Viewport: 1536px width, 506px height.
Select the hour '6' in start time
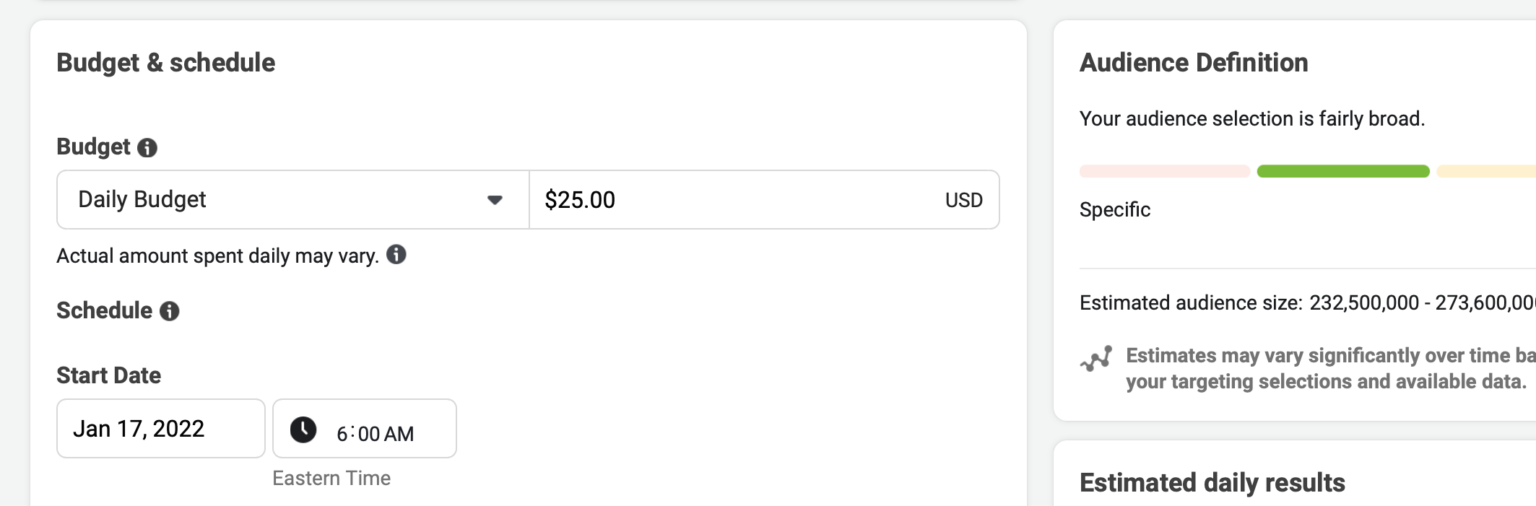(x=342, y=434)
